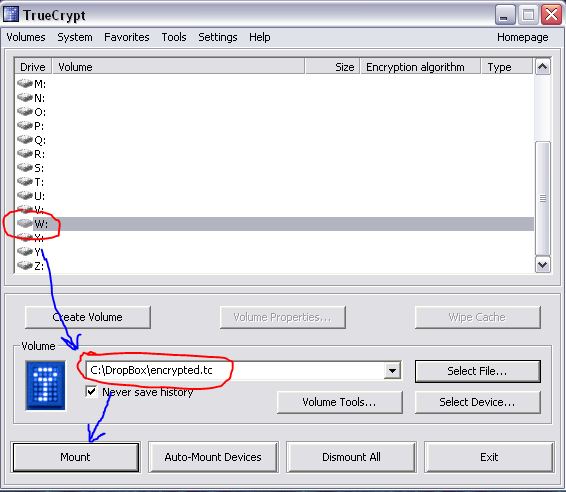The image size is (566, 492).
Task: Click the Size column header
Action: tap(332, 67)
